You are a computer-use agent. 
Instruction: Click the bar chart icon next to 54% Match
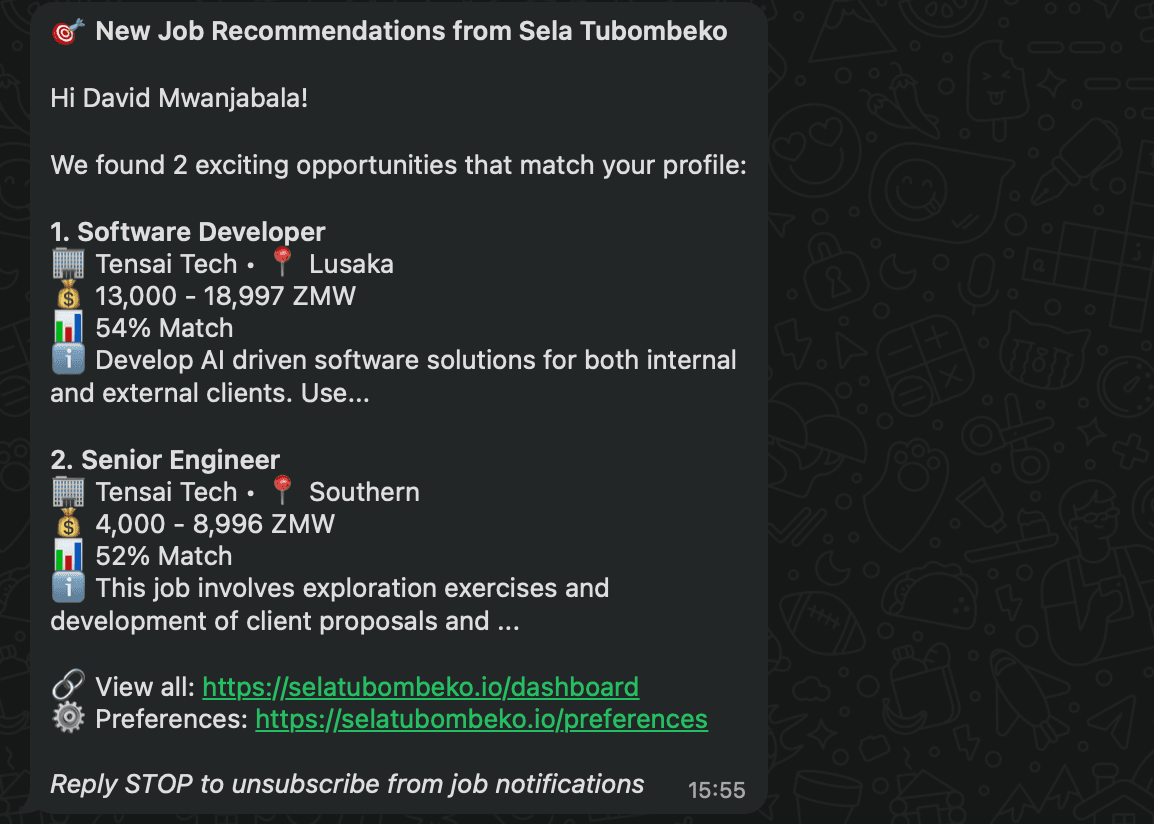pos(66,327)
